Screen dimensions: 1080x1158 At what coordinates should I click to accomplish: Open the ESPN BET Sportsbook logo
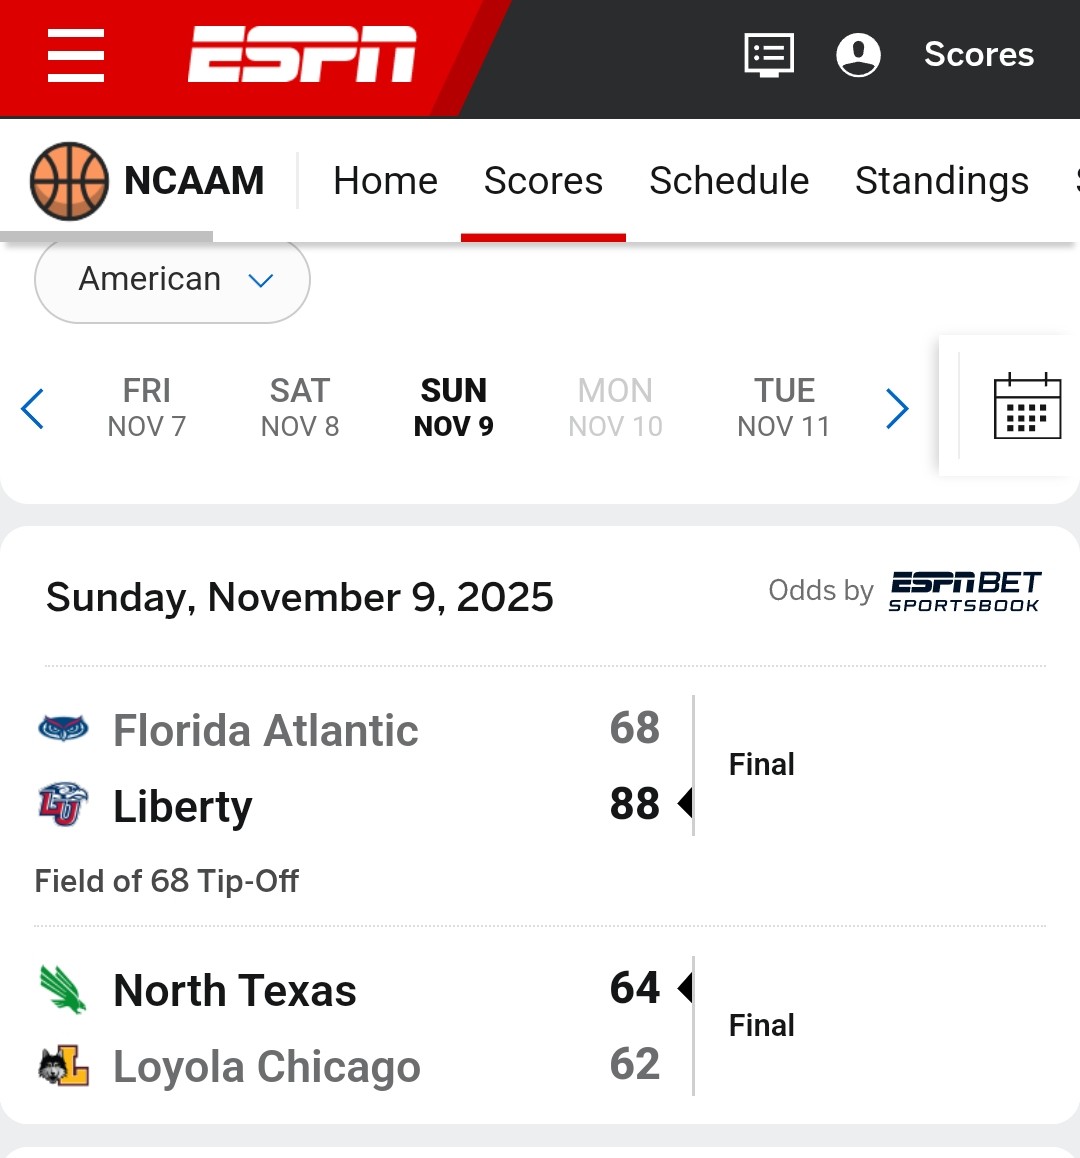[x=964, y=591]
